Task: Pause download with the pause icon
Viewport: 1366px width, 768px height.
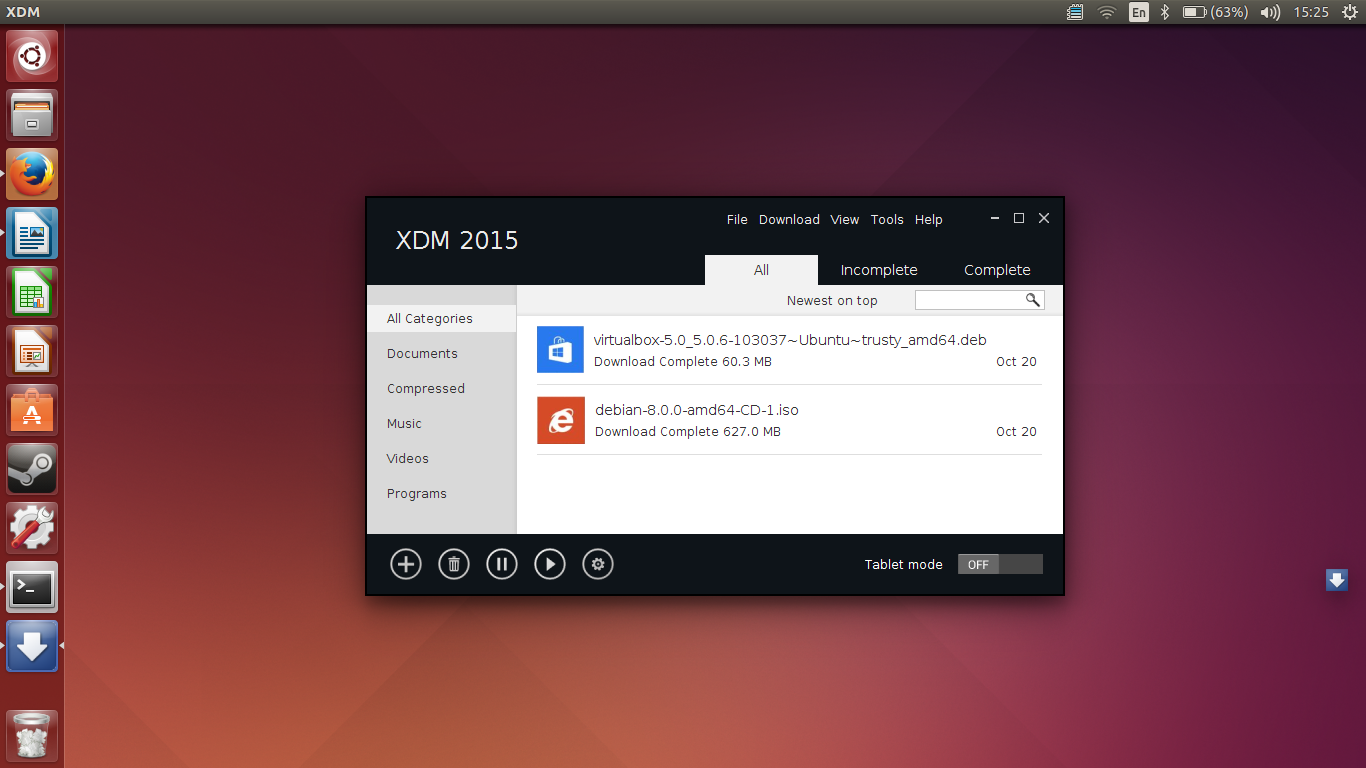Action: (x=502, y=564)
